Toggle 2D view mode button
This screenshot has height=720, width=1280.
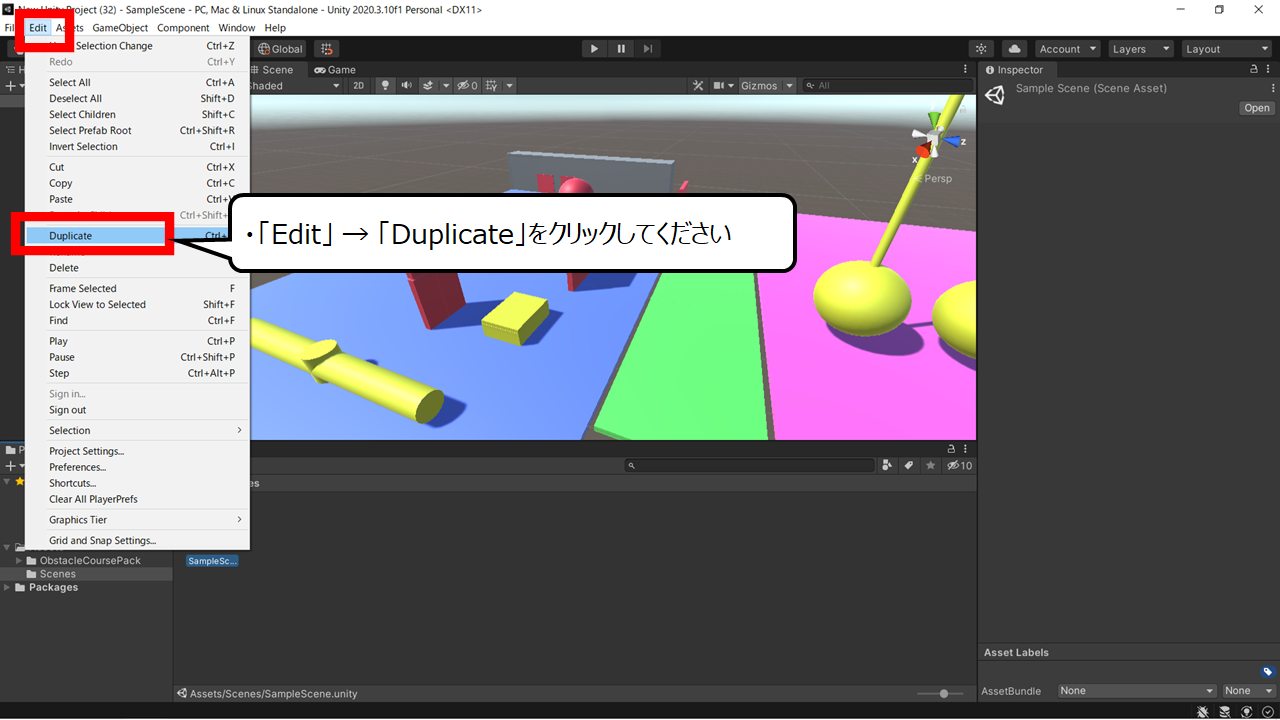359,86
